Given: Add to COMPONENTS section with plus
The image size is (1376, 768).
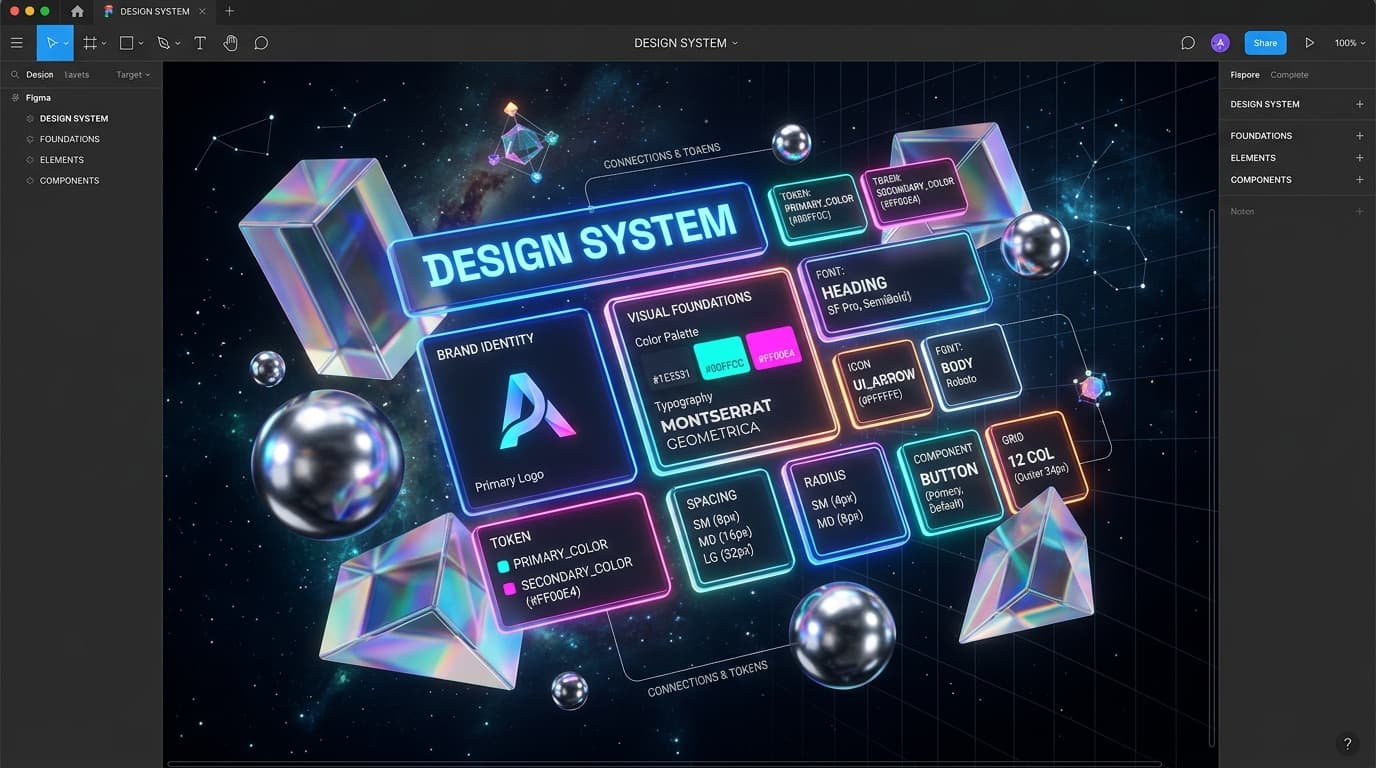Looking at the screenshot, I should tap(1359, 180).
